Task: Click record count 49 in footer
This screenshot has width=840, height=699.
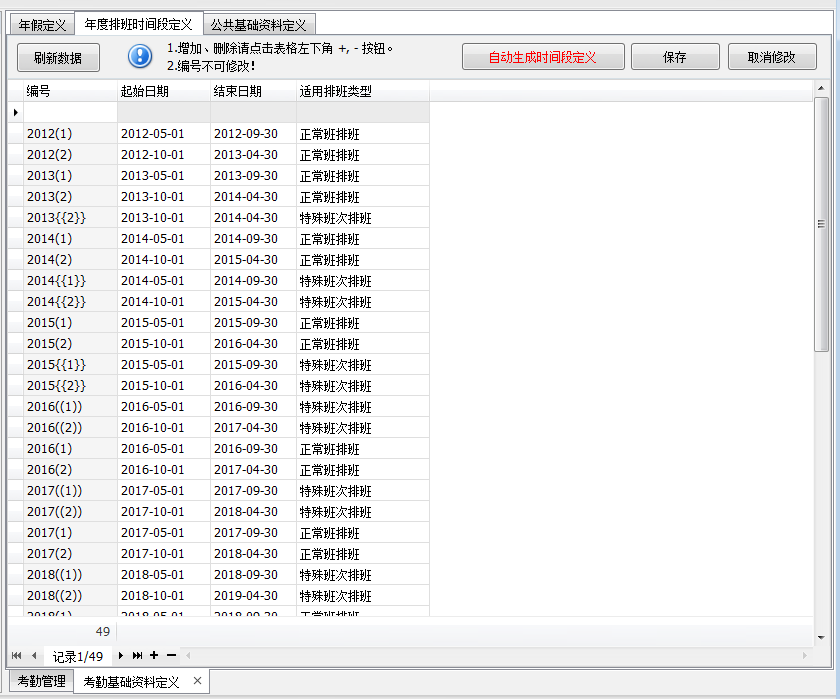Action: pyautogui.click(x=102, y=632)
